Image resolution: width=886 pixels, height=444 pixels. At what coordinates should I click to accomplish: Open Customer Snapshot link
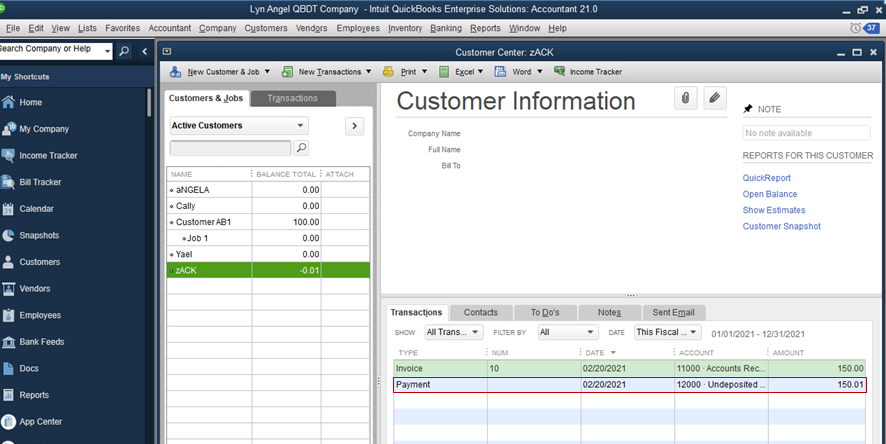[x=781, y=226]
